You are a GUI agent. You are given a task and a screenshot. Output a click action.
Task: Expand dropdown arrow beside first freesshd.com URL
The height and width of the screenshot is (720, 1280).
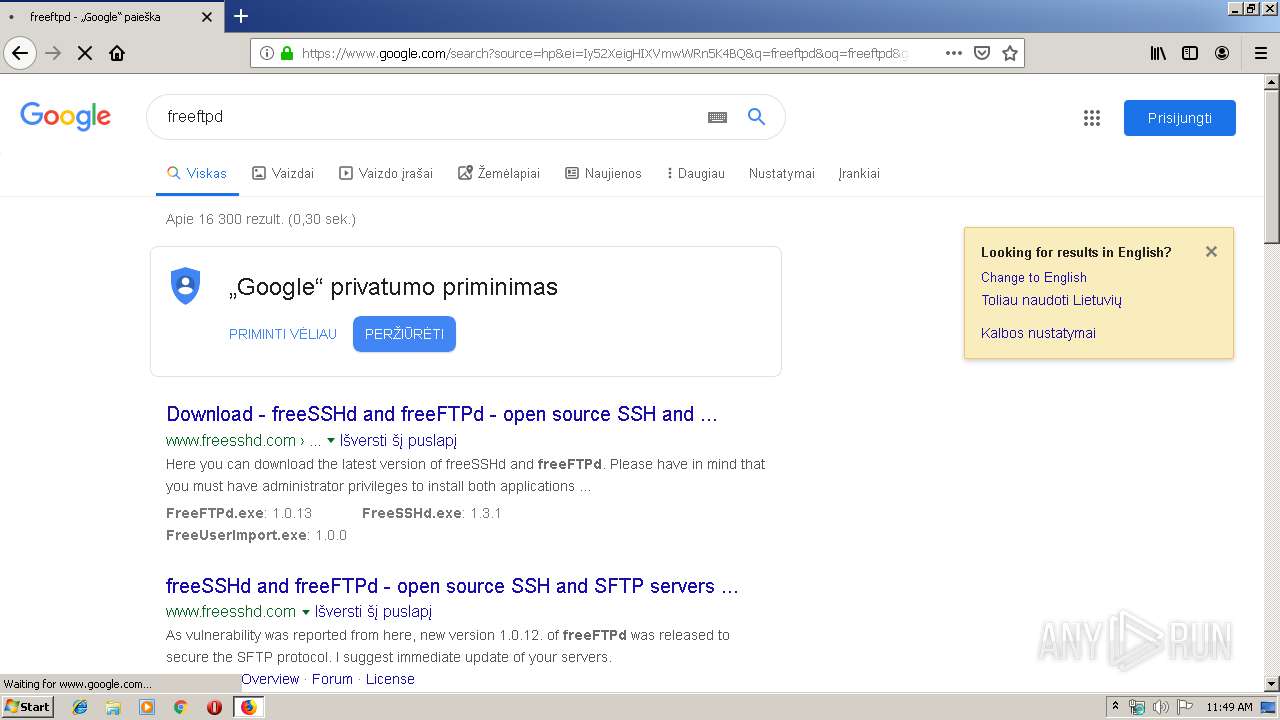point(331,441)
